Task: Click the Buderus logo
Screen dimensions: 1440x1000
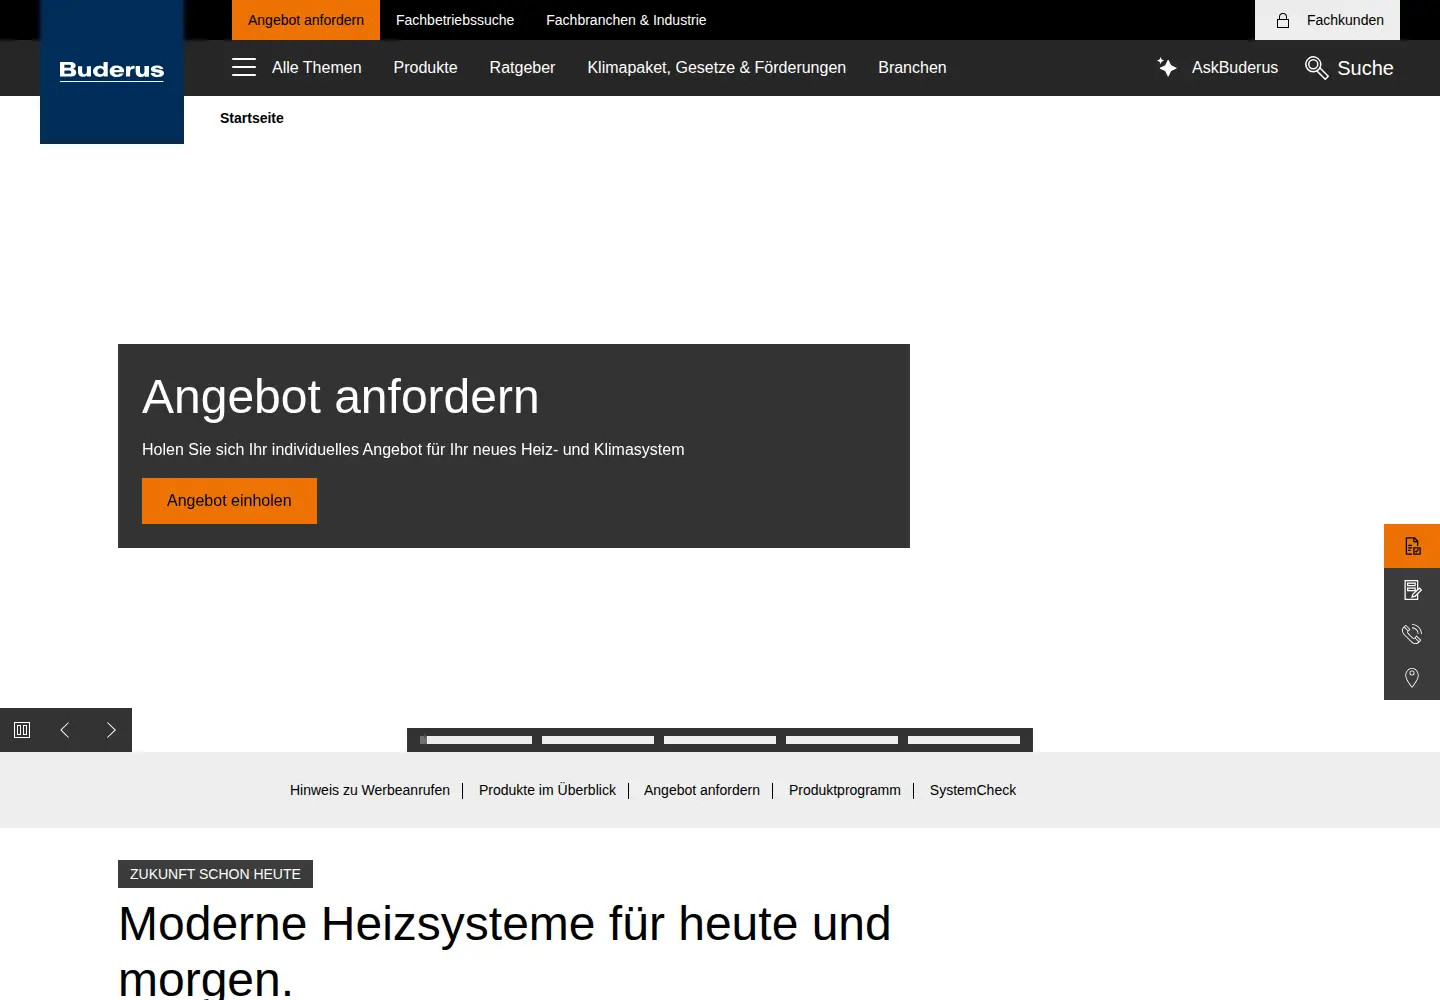Action: pyautogui.click(x=112, y=70)
